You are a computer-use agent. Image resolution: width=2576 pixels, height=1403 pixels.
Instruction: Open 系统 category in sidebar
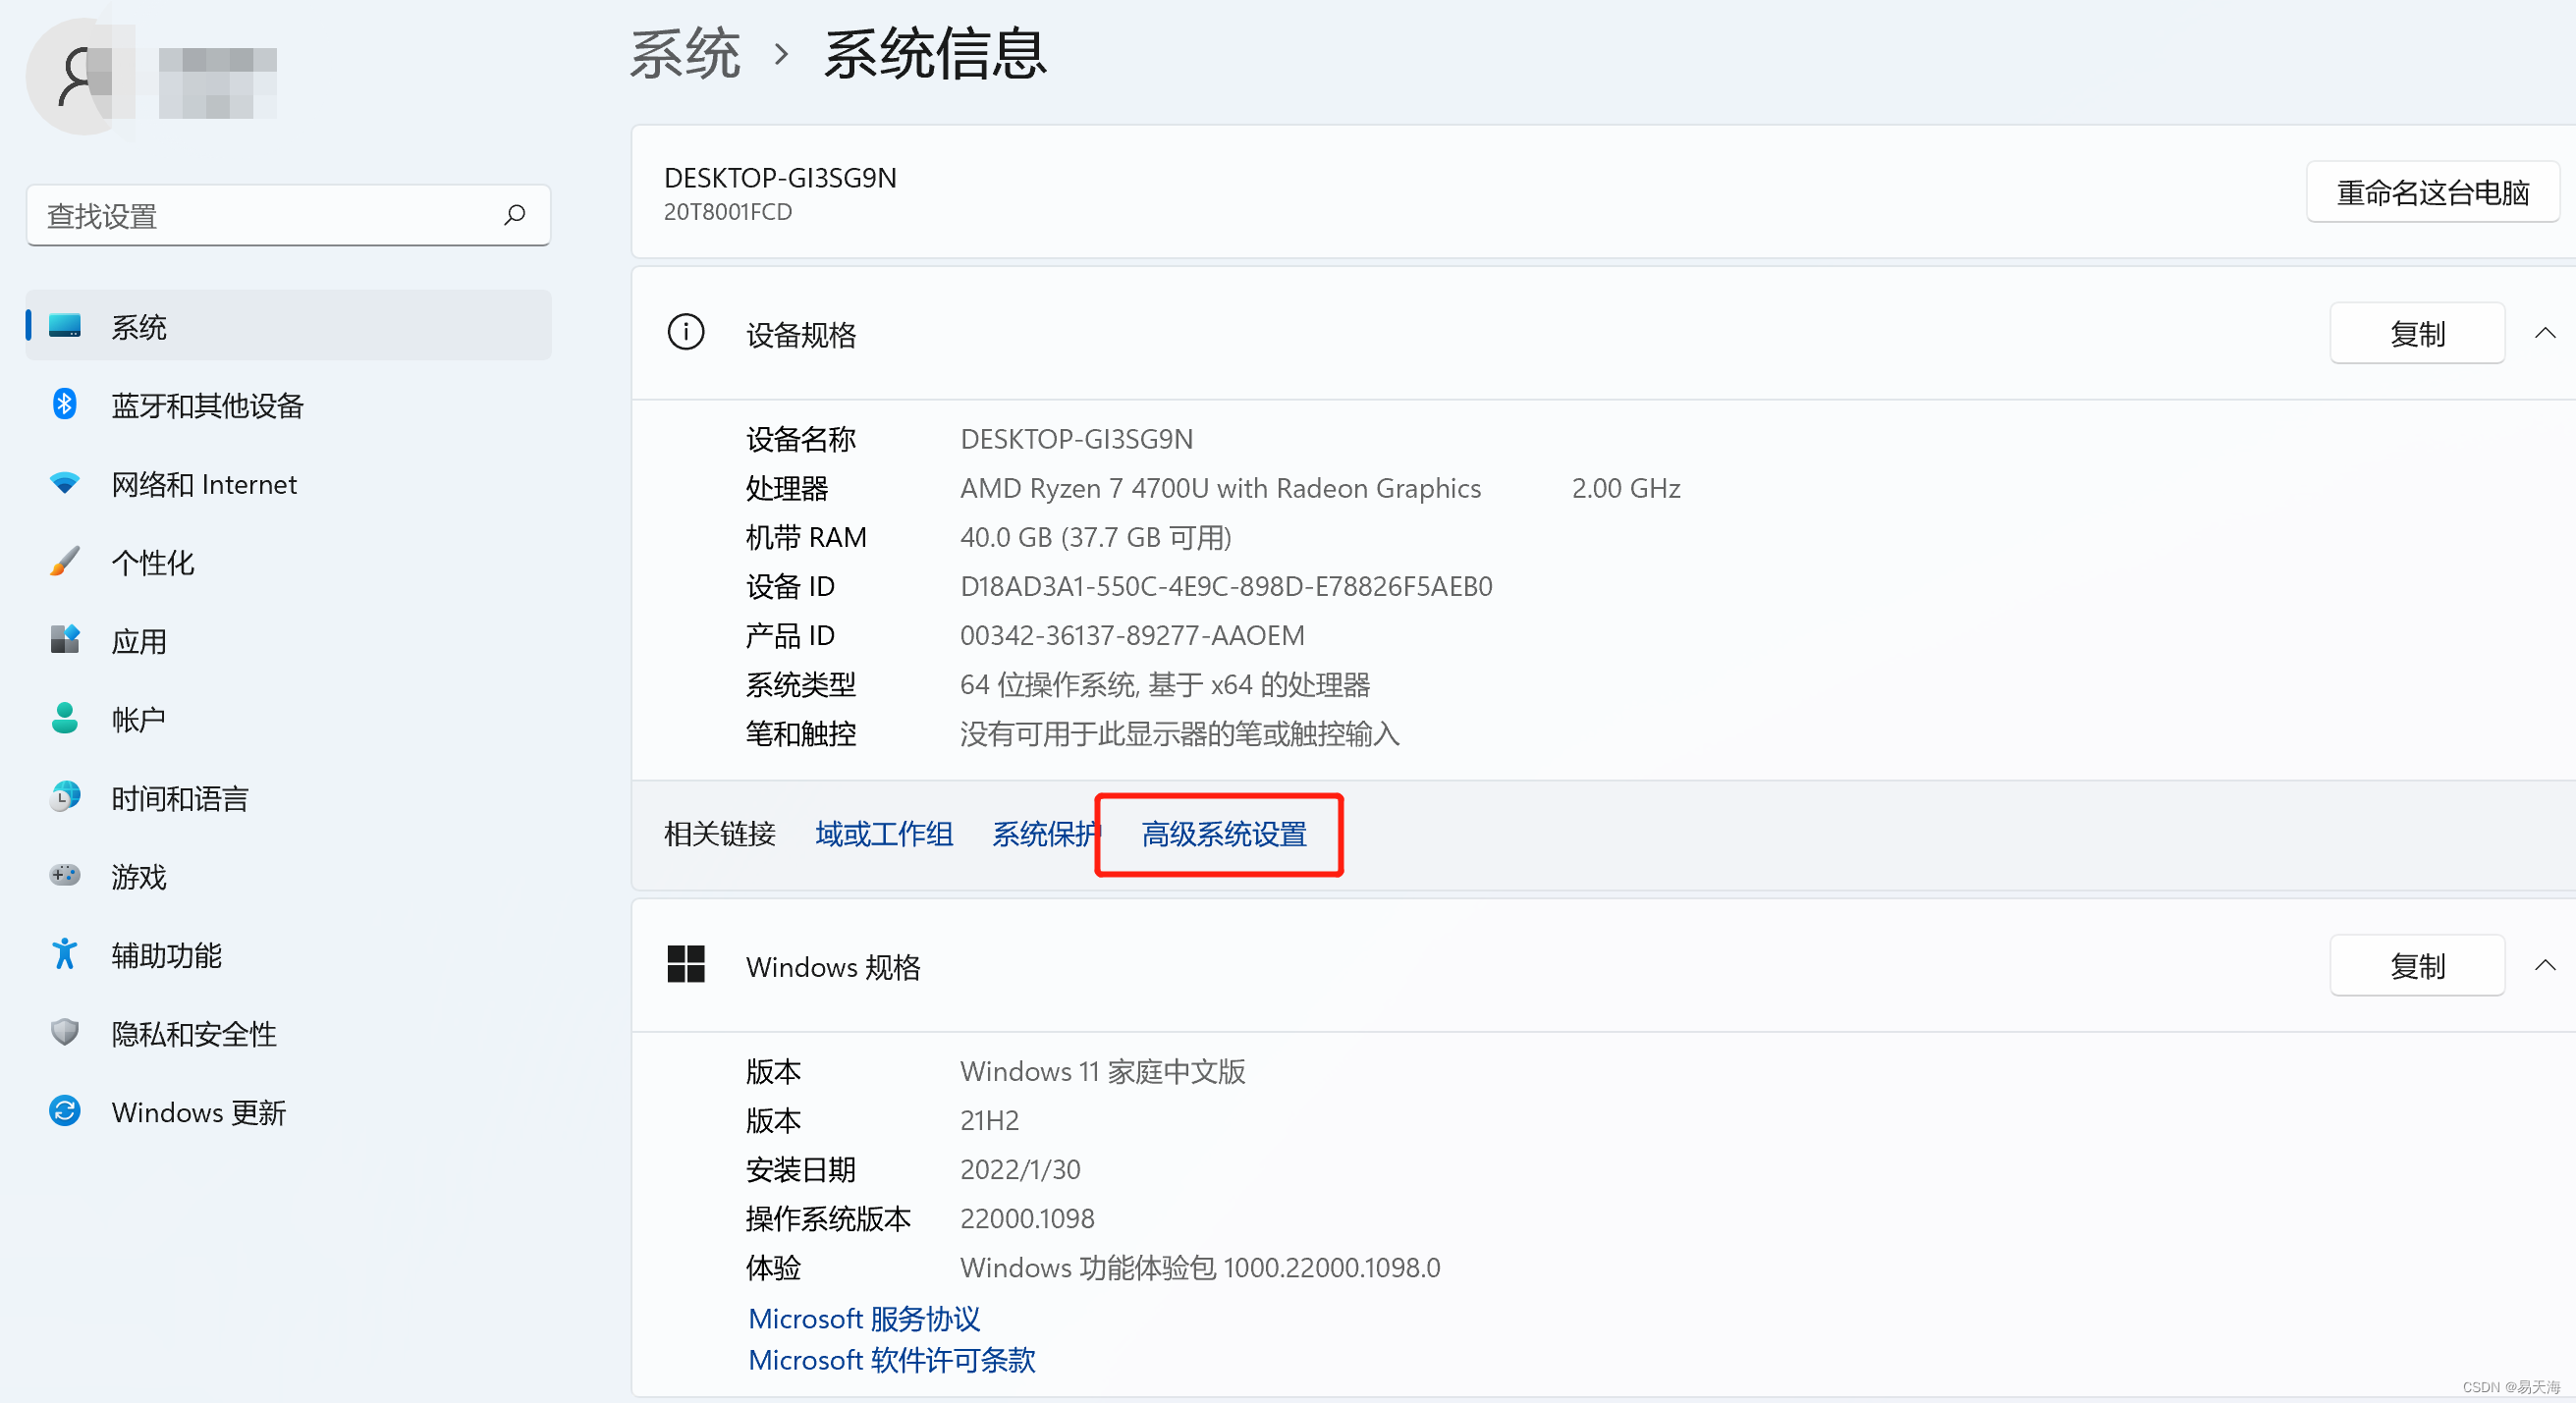(289, 326)
